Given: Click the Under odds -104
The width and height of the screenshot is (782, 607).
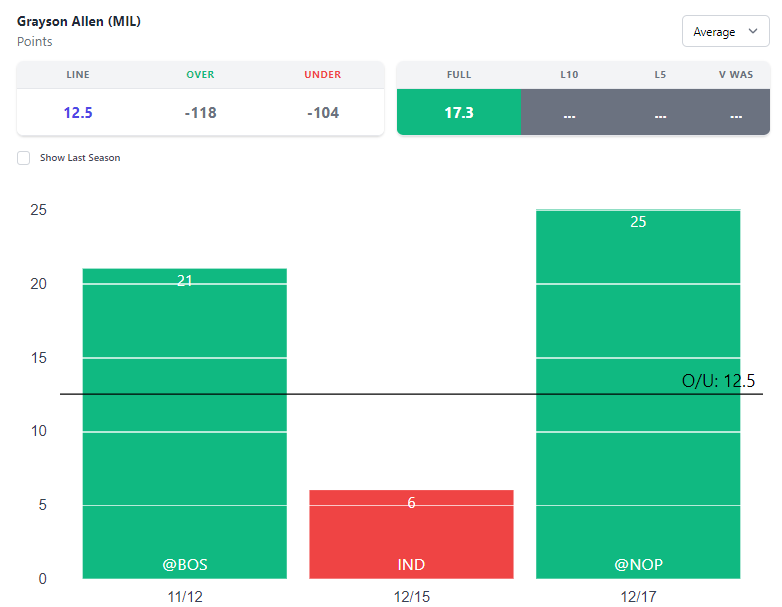Looking at the screenshot, I should pos(323,113).
